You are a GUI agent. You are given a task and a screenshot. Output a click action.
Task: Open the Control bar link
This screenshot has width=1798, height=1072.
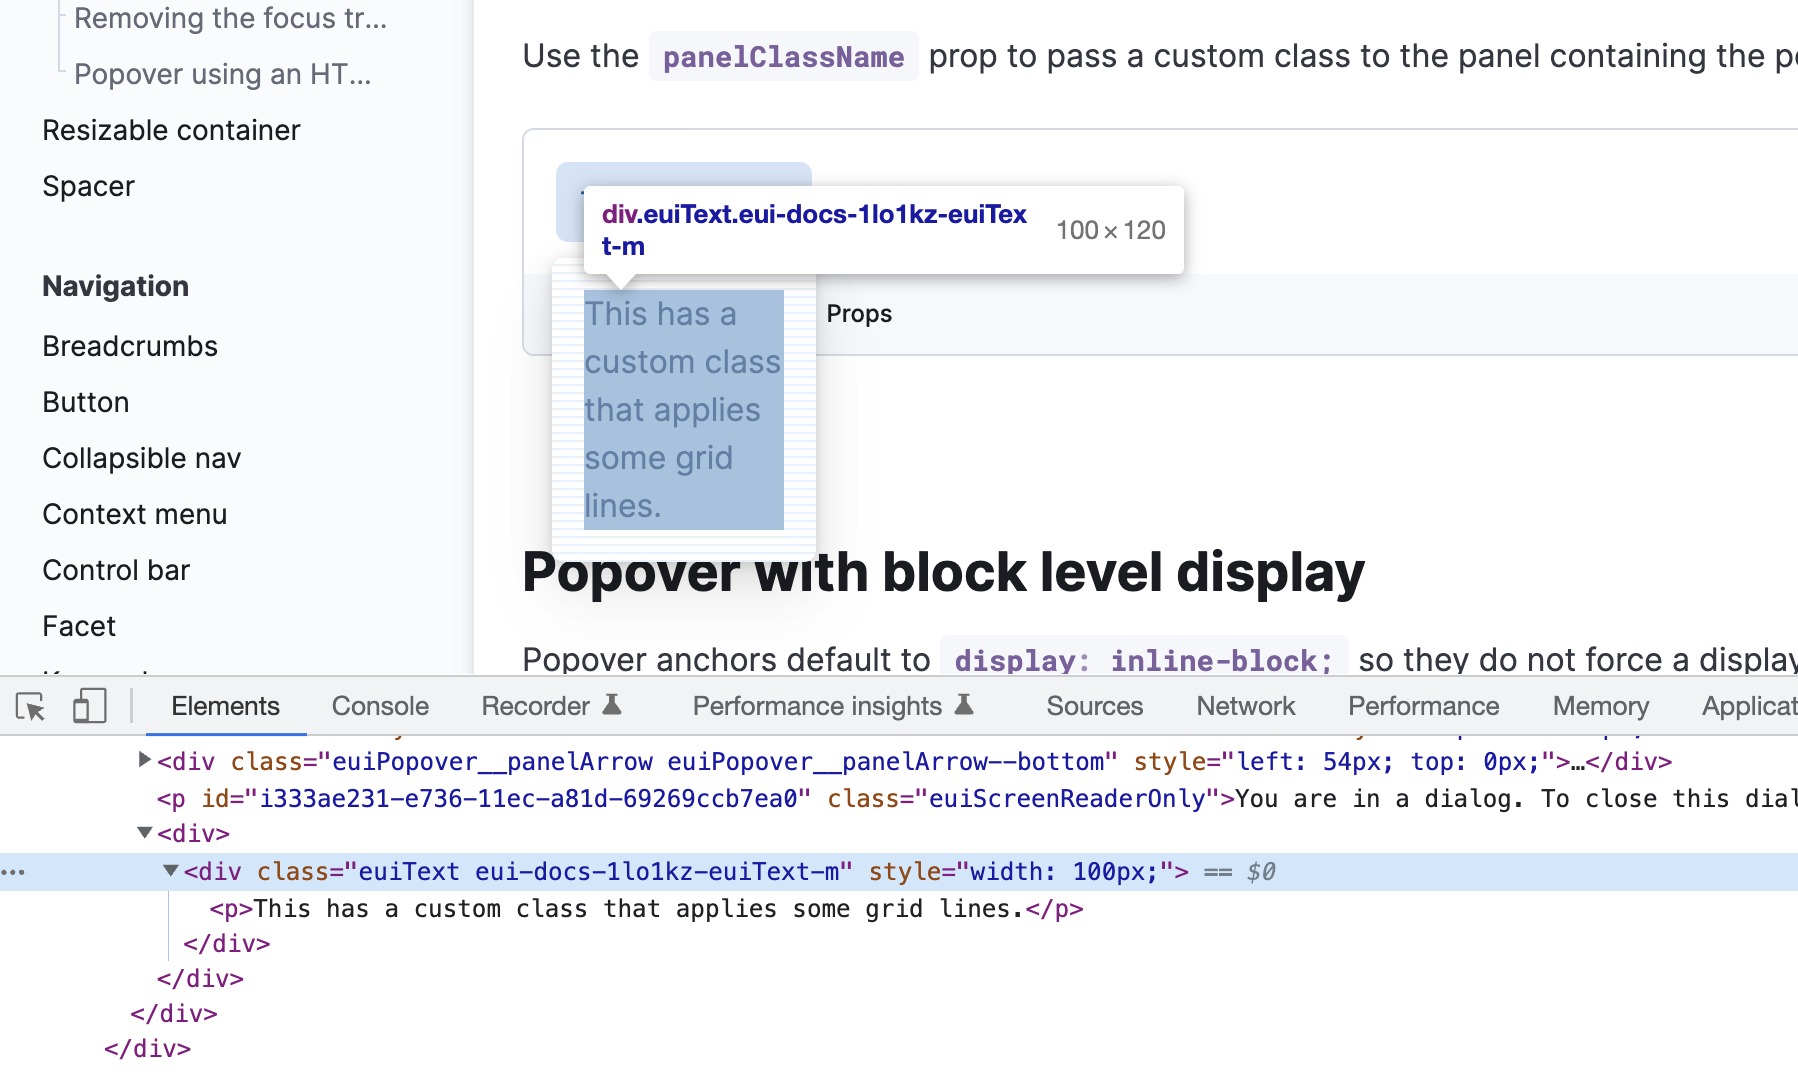116,570
